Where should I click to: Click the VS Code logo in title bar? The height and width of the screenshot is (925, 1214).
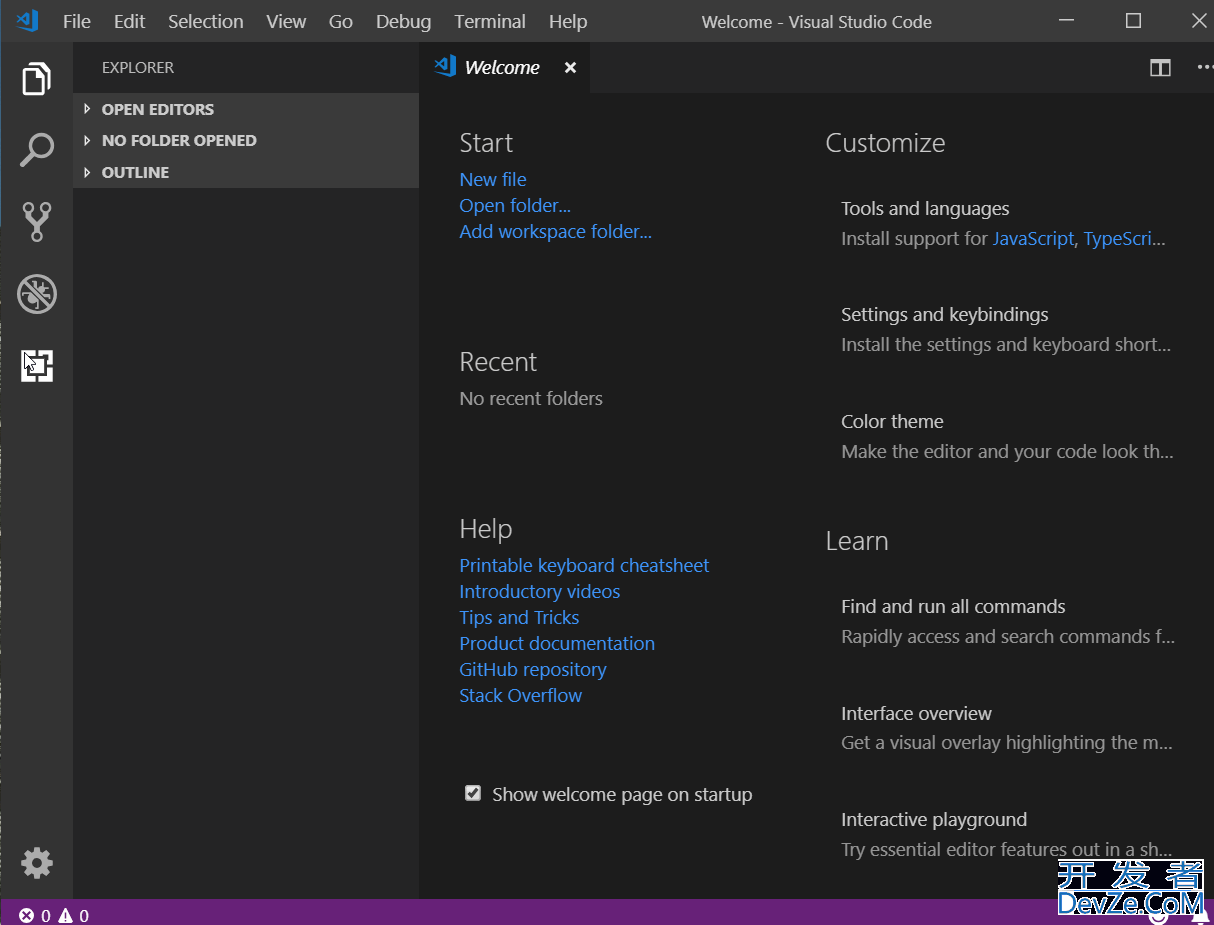(28, 20)
